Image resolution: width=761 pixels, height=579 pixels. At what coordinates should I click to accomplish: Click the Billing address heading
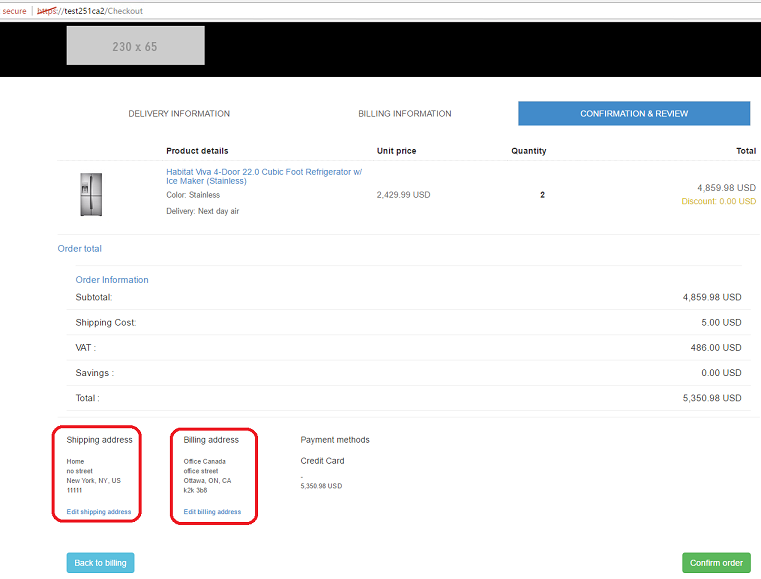(x=211, y=440)
